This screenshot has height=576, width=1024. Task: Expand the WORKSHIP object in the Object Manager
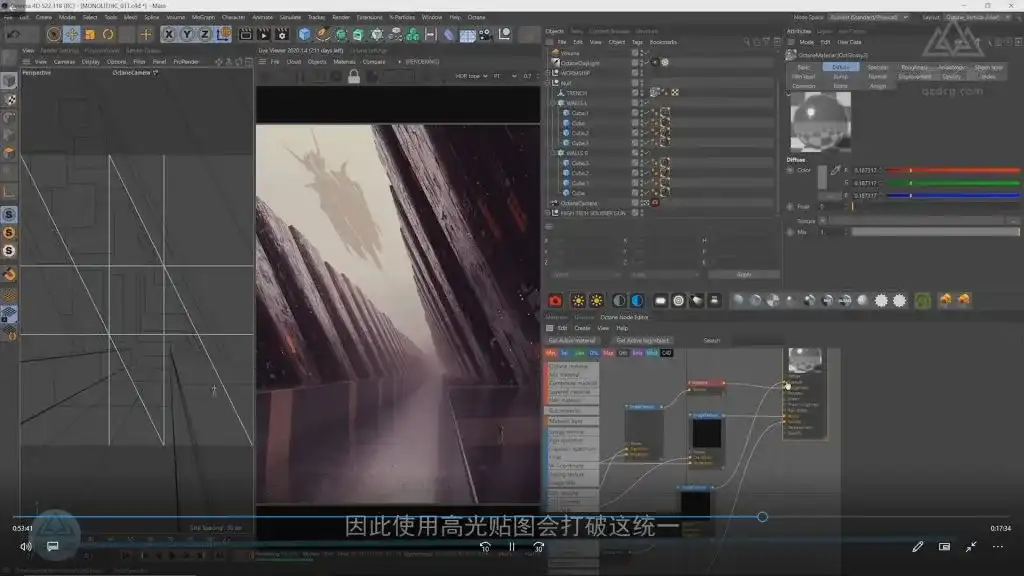(x=548, y=74)
